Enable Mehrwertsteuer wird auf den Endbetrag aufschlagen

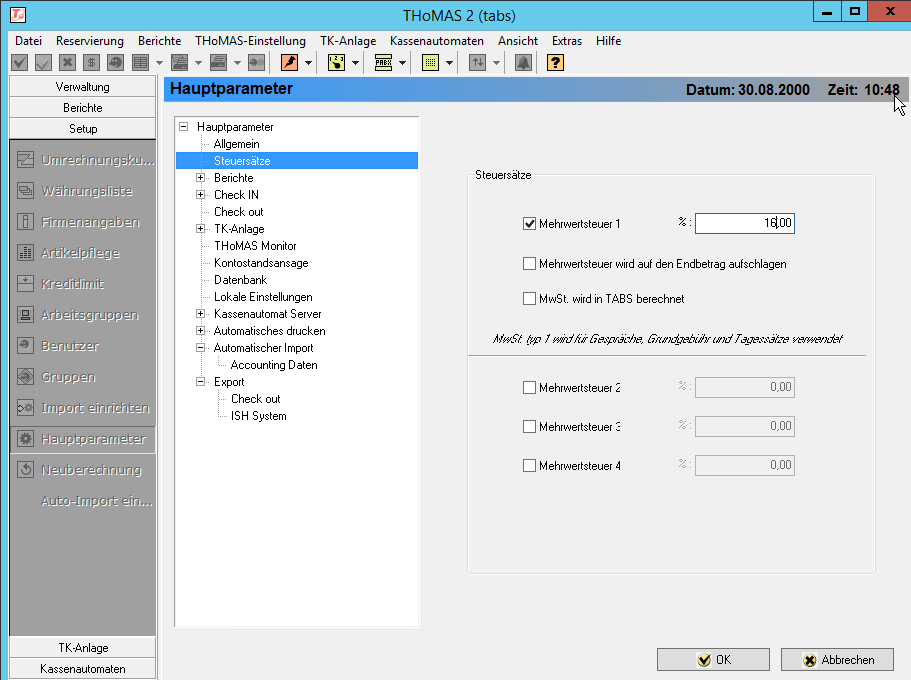coord(529,264)
